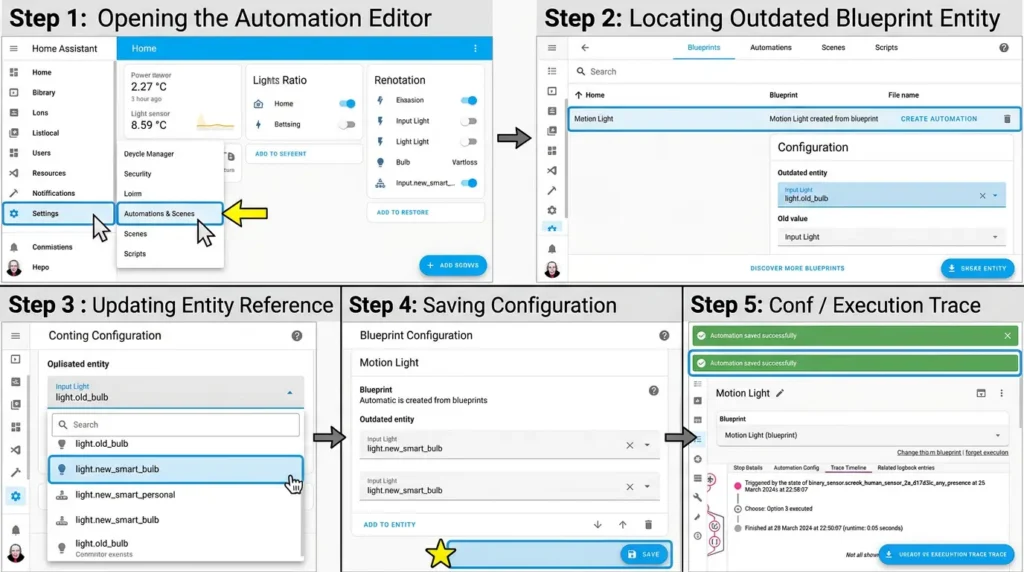1024x572 pixels.
Task: Toggle the Light Light switch in Renotation
Action: pyautogui.click(x=469, y=142)
